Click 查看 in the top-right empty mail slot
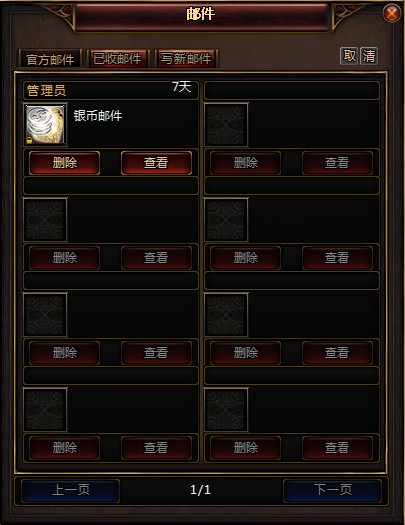Viewport: 405px width, 525px height. (x=337, y=163)
